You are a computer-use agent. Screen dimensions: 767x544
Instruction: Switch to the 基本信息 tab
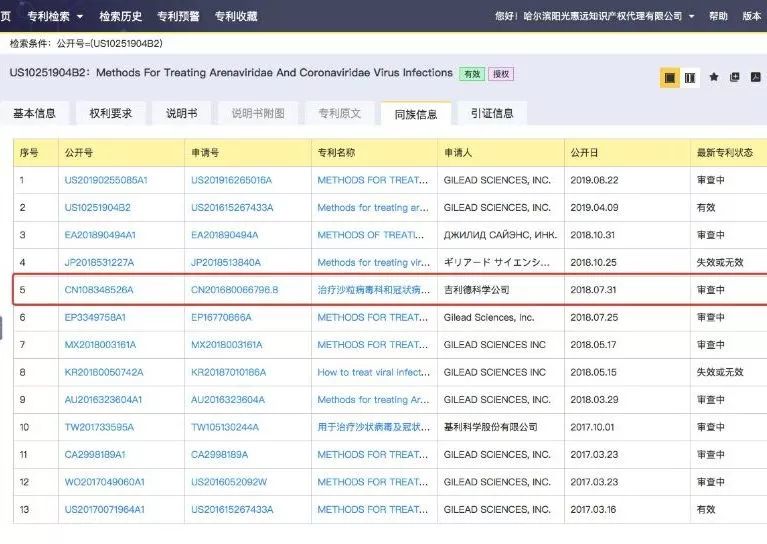[x=34, y=113]
